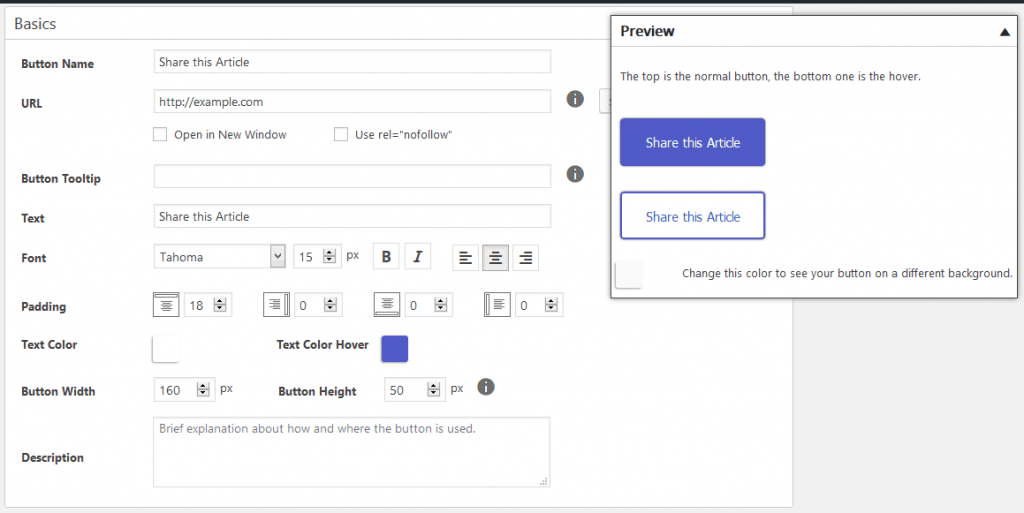1024x513 pixels.
Task: Toggle italic font style button
Action: 417,257
